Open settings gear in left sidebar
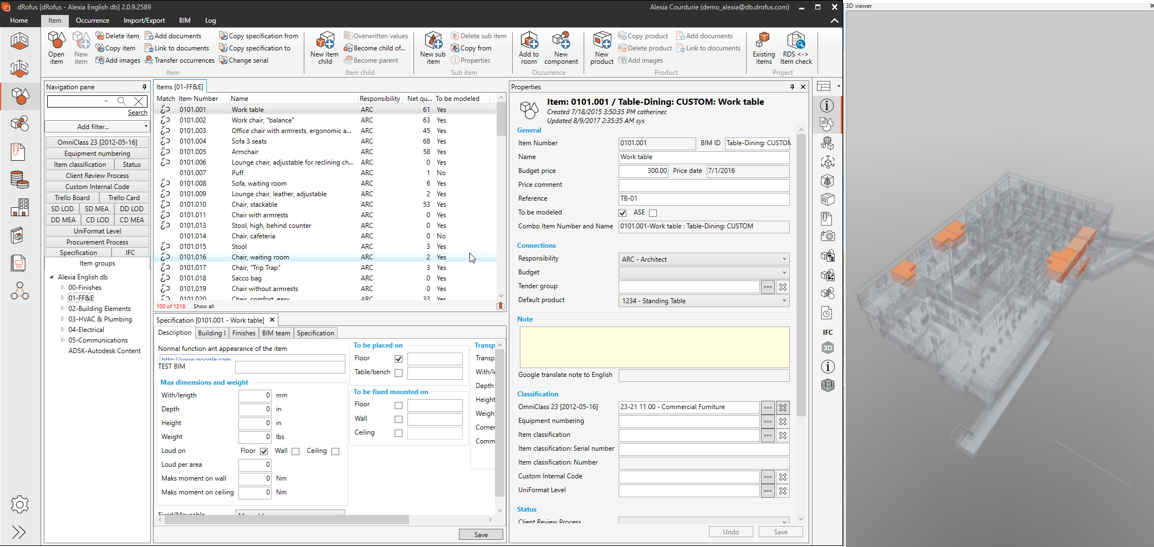The image size is (1154, 547). tap(20, 504)
